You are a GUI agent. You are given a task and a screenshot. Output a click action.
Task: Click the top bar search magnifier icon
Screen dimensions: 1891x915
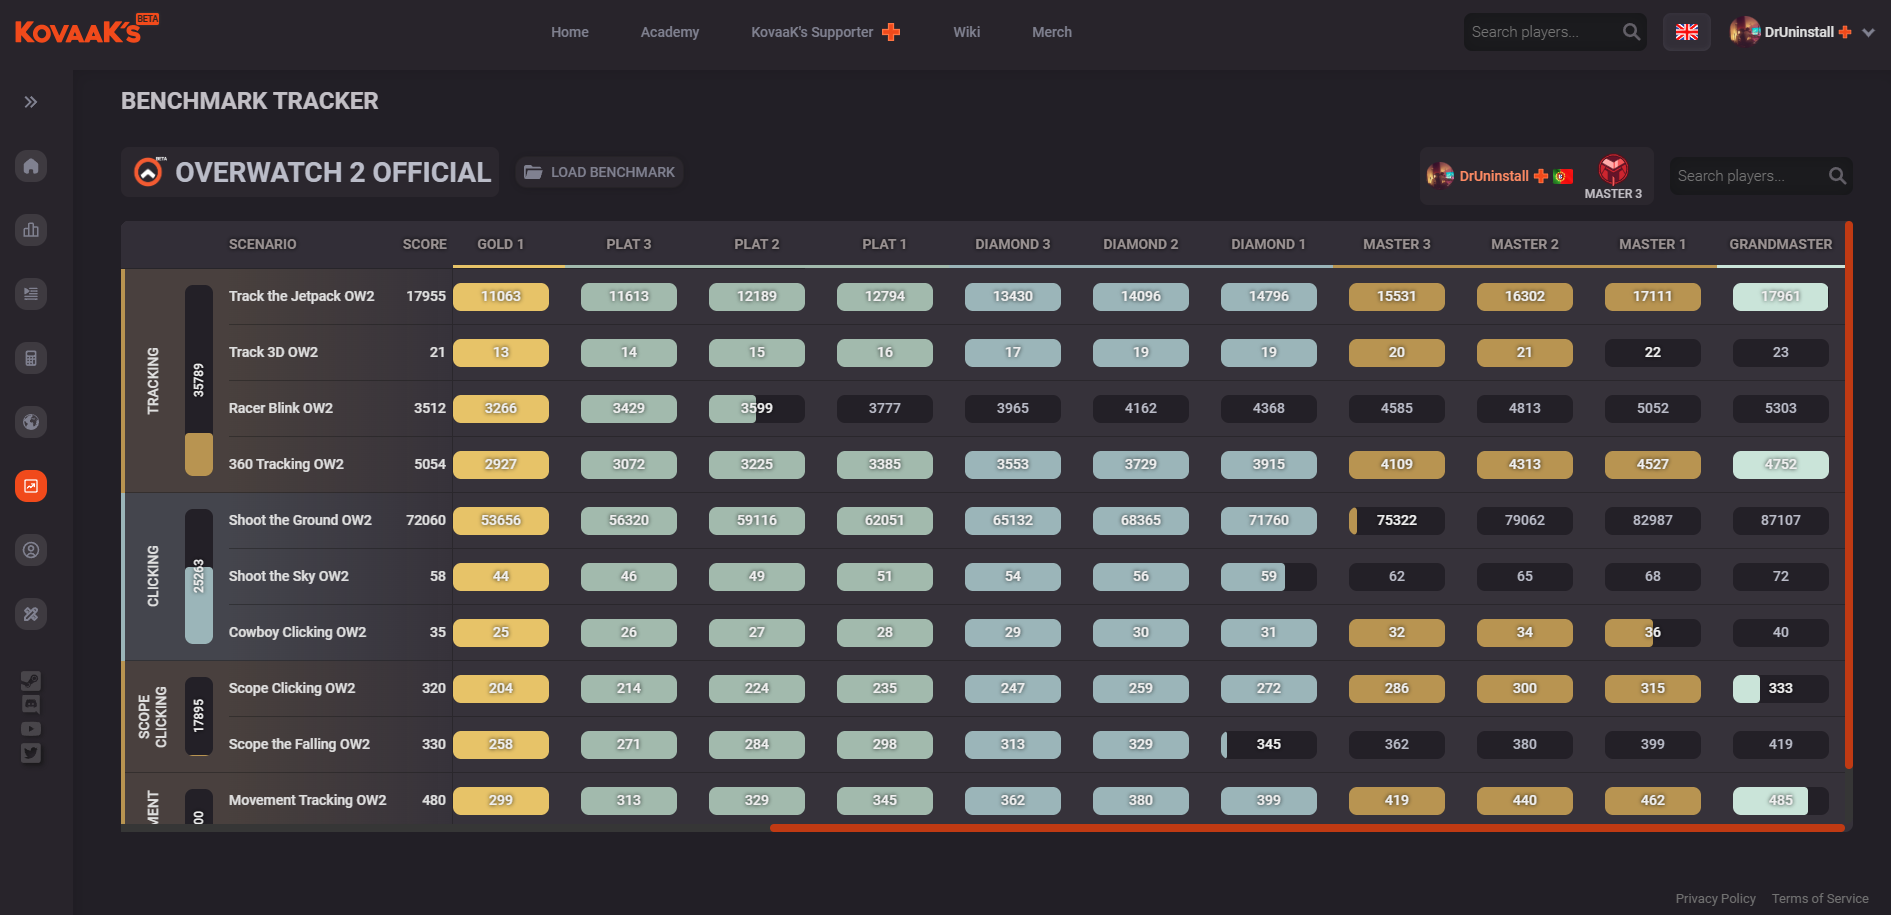coord(1631,32)
